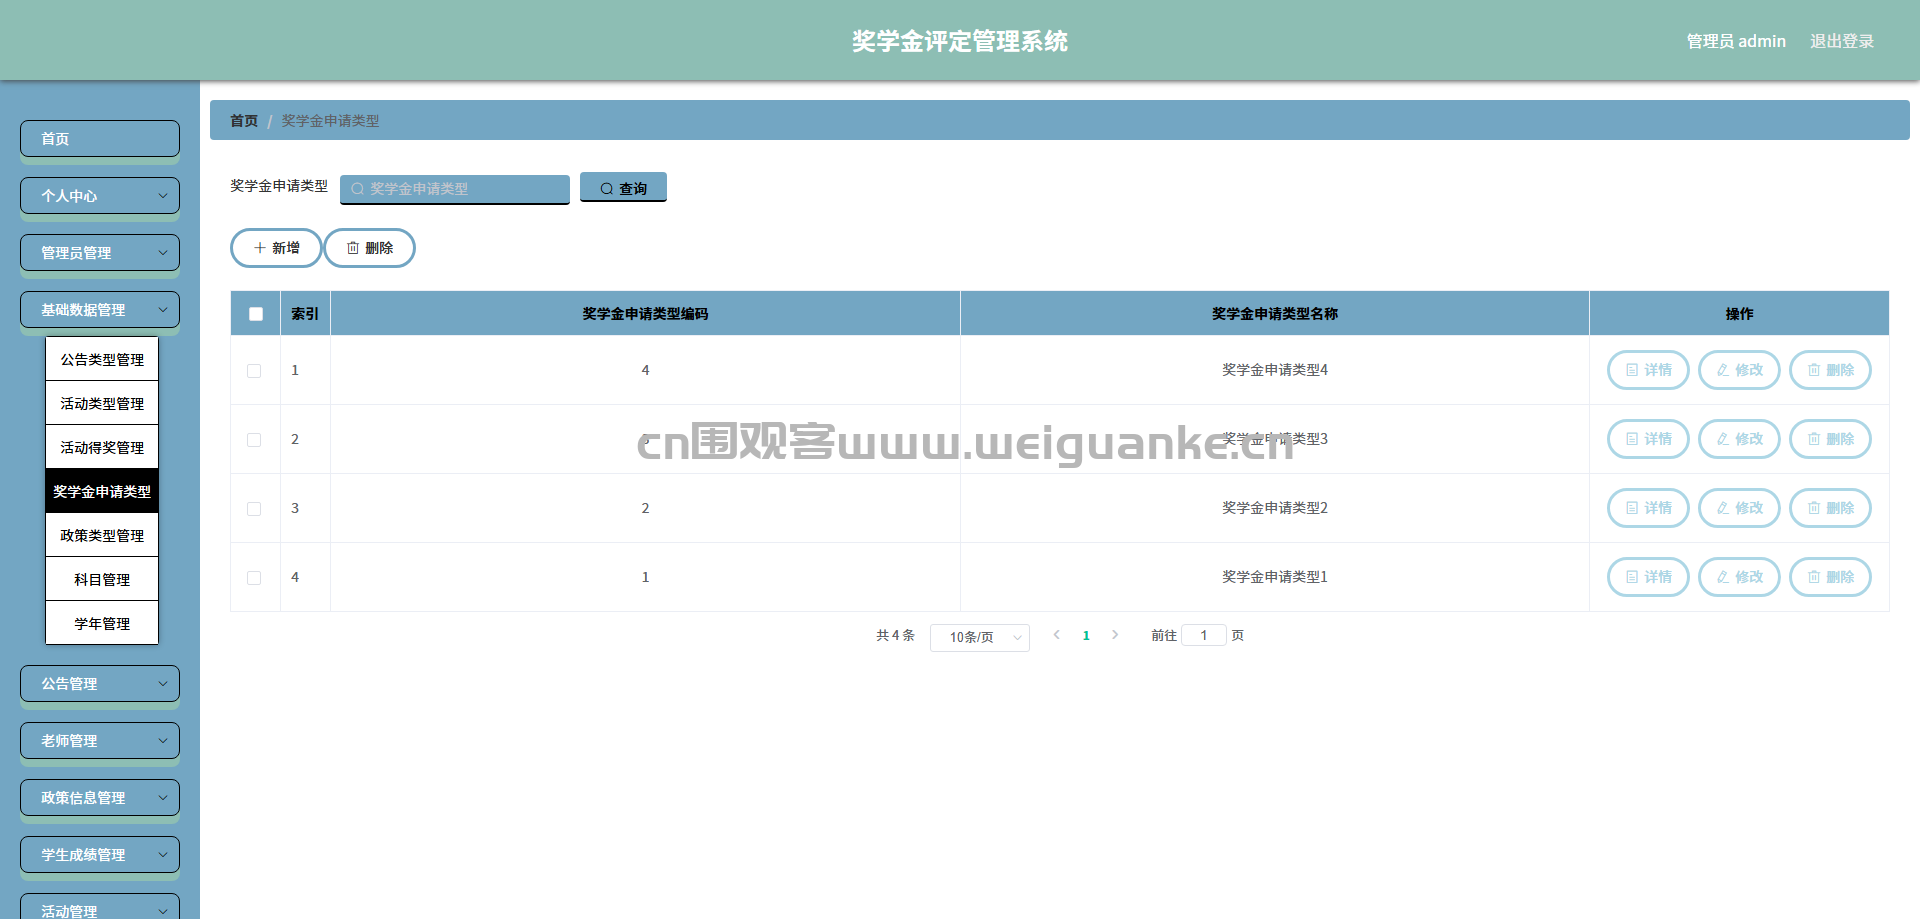Click 删除 for 奖学金申请类型4 row
Viewport: 1920px width, 919px height.
[x=1830, y=370]
